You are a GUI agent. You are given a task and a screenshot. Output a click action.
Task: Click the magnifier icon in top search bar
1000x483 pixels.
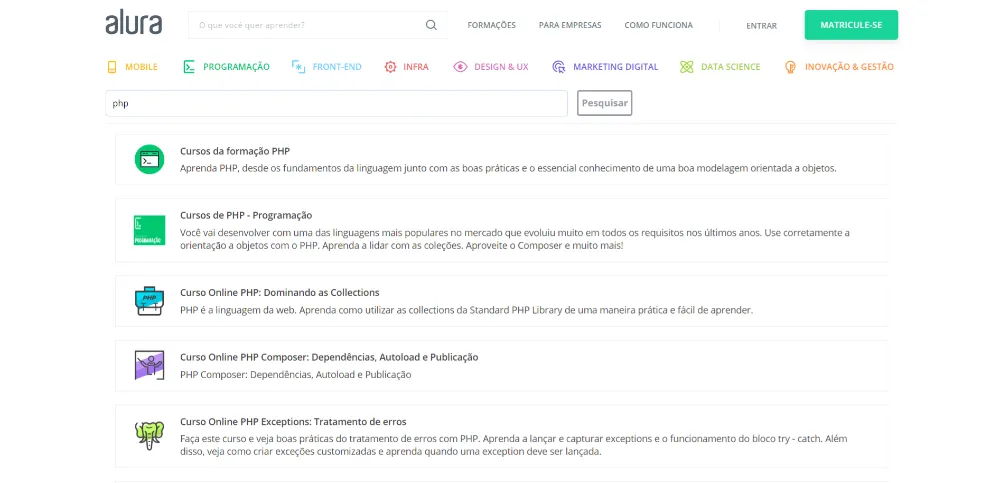click(431, 26)
